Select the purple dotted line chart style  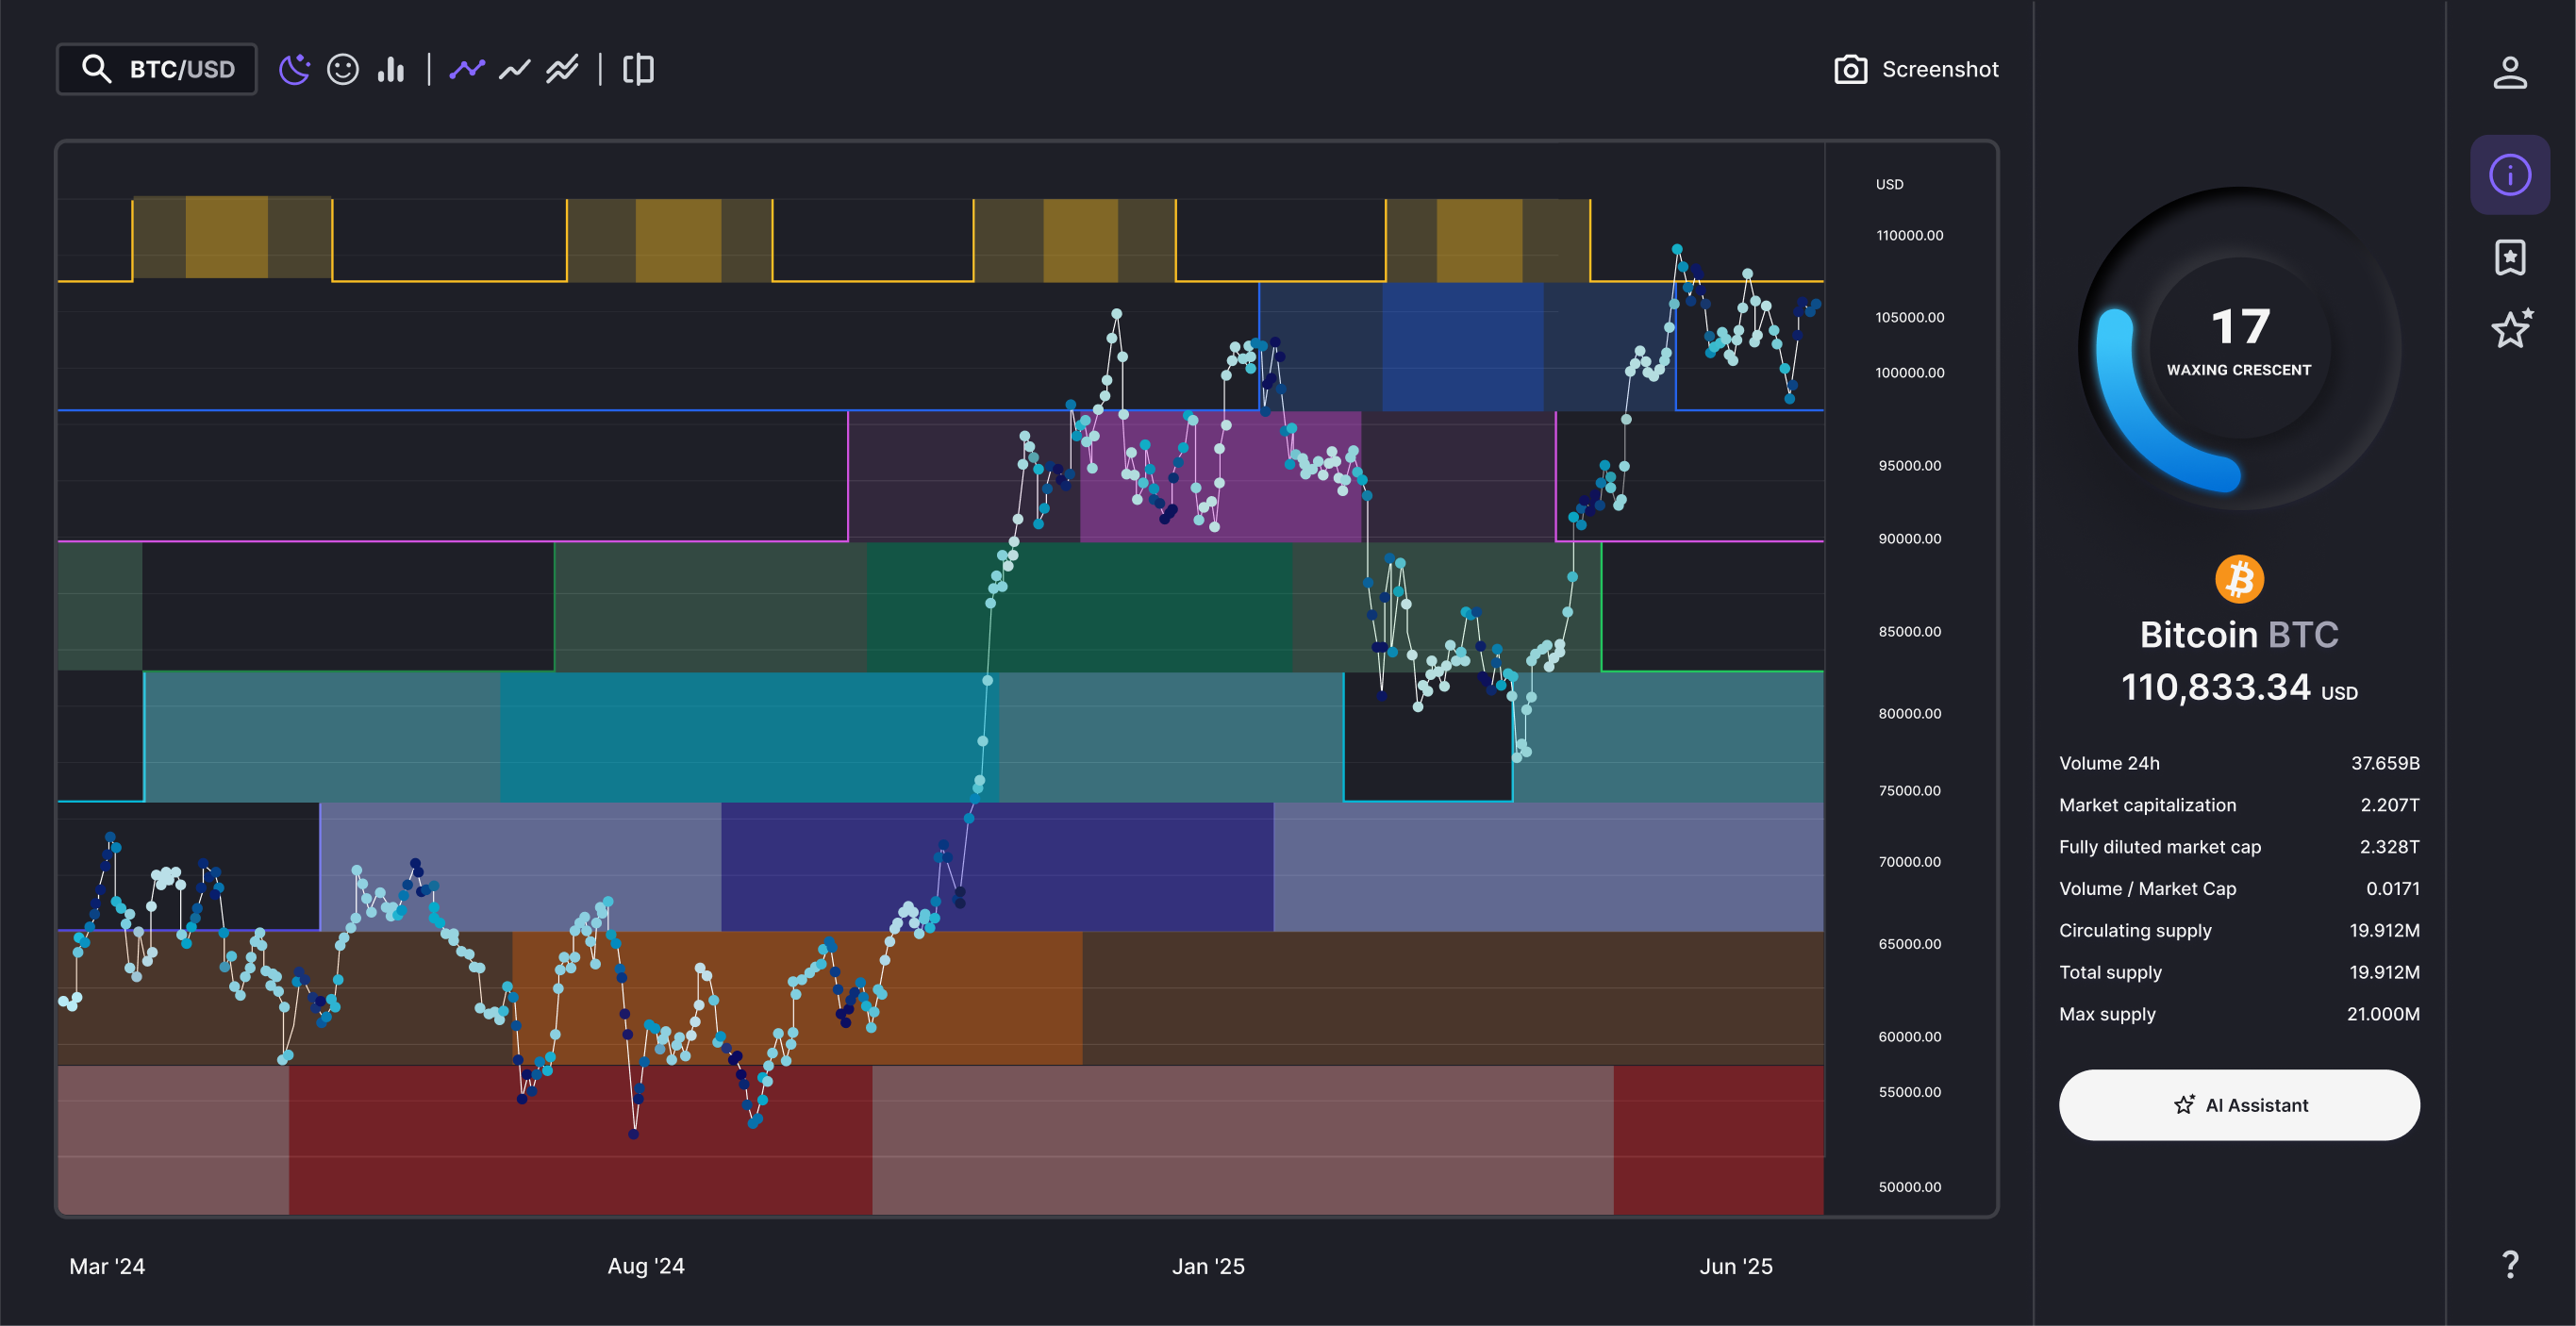[467, 69]
